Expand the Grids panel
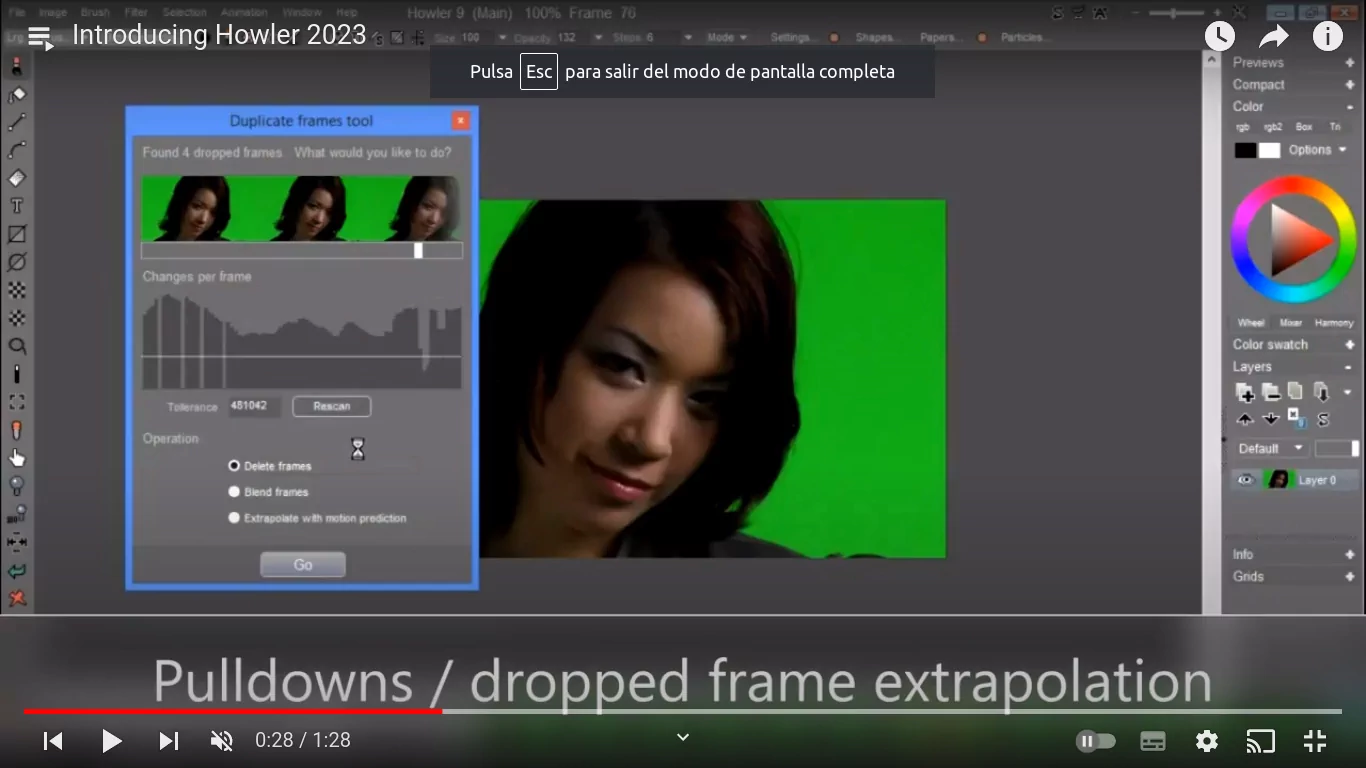1366x768 pixels. (1349, 577)
